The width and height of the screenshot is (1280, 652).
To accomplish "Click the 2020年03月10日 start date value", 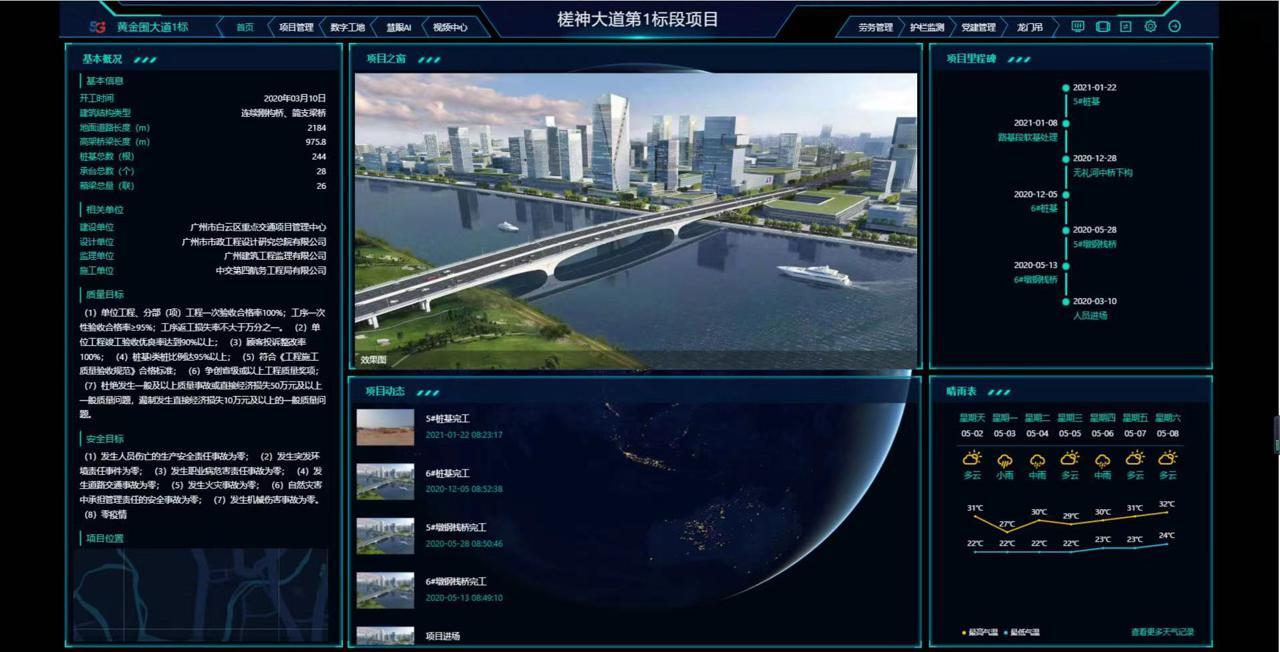I will [x=295, y=99].
